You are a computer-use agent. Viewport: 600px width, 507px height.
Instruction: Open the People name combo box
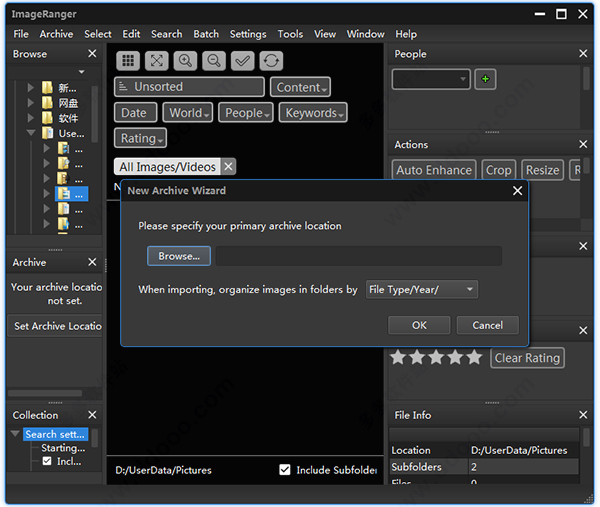coord(431,79)
